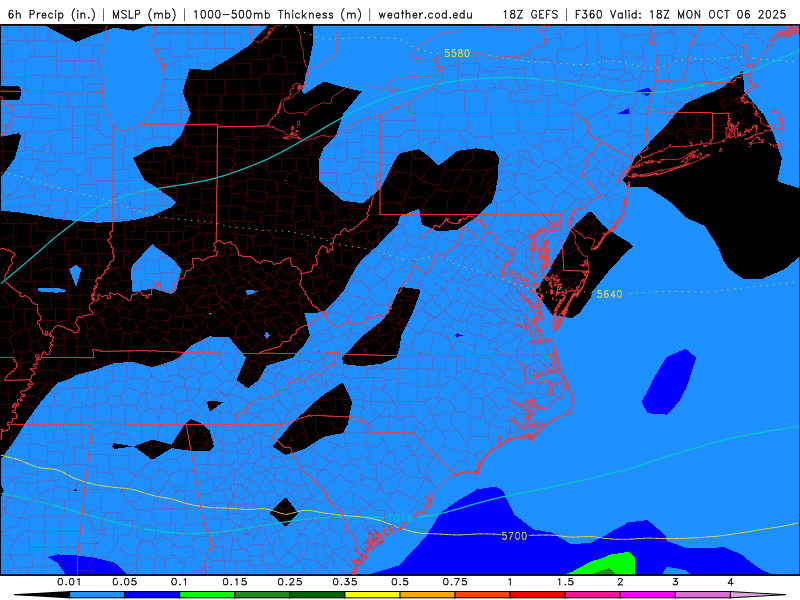Click the legend value 2
Screen dimensions: 800x600
620,582
